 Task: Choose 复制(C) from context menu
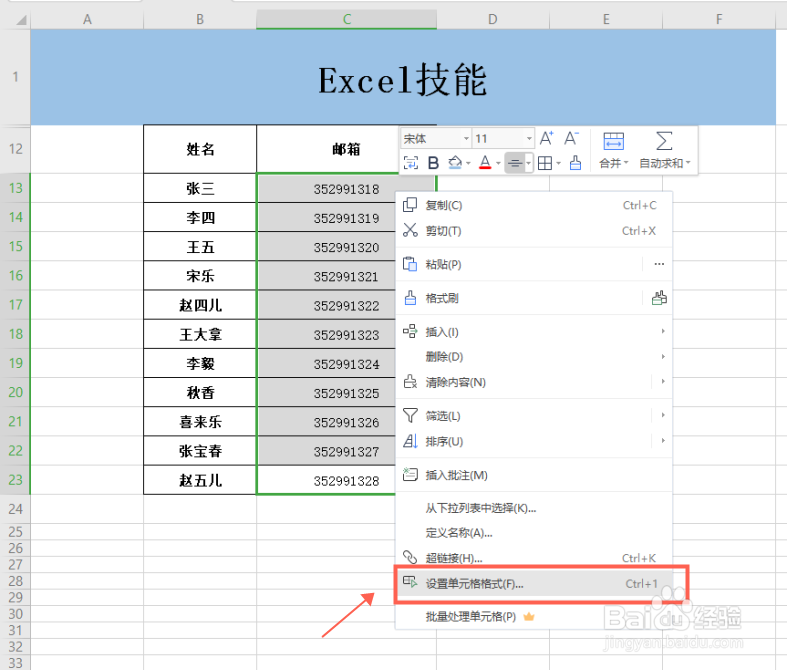534,205
